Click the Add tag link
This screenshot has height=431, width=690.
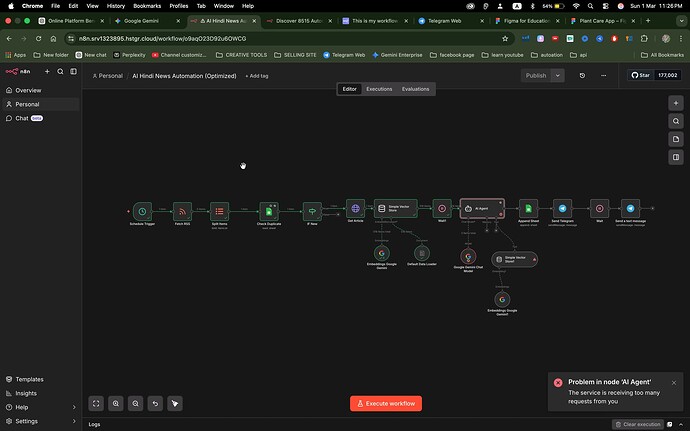(257, 76)
